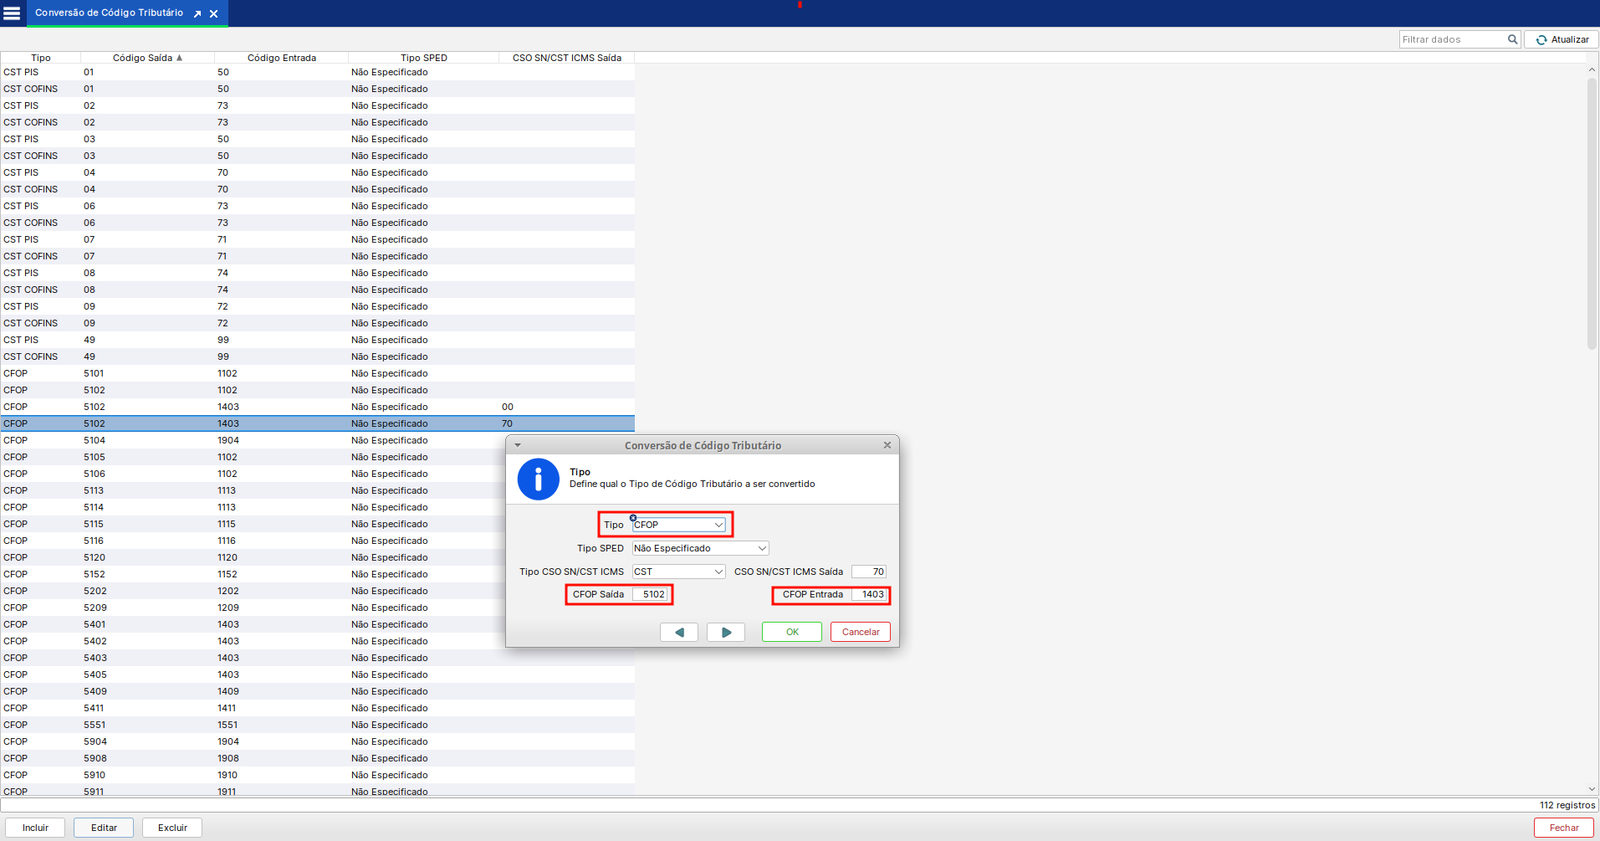Open the Tipo SPED dropdown
Screen dimensions: 1600x841
tap(700, 548)
